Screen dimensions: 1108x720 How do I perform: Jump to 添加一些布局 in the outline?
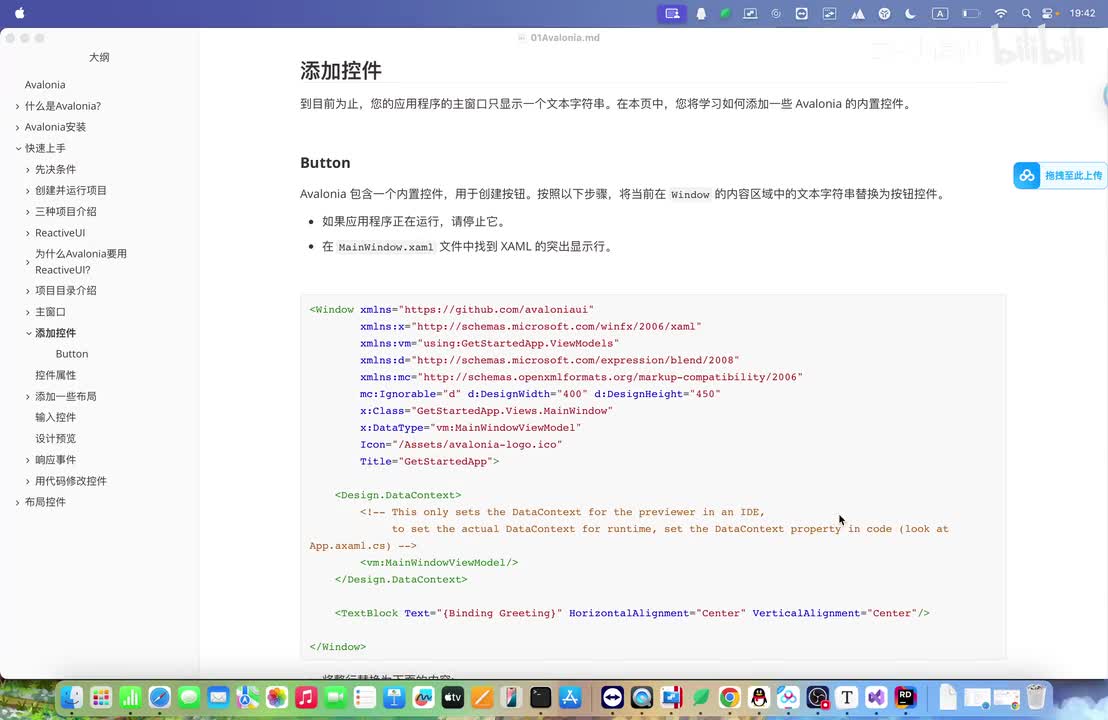point(66,396)
